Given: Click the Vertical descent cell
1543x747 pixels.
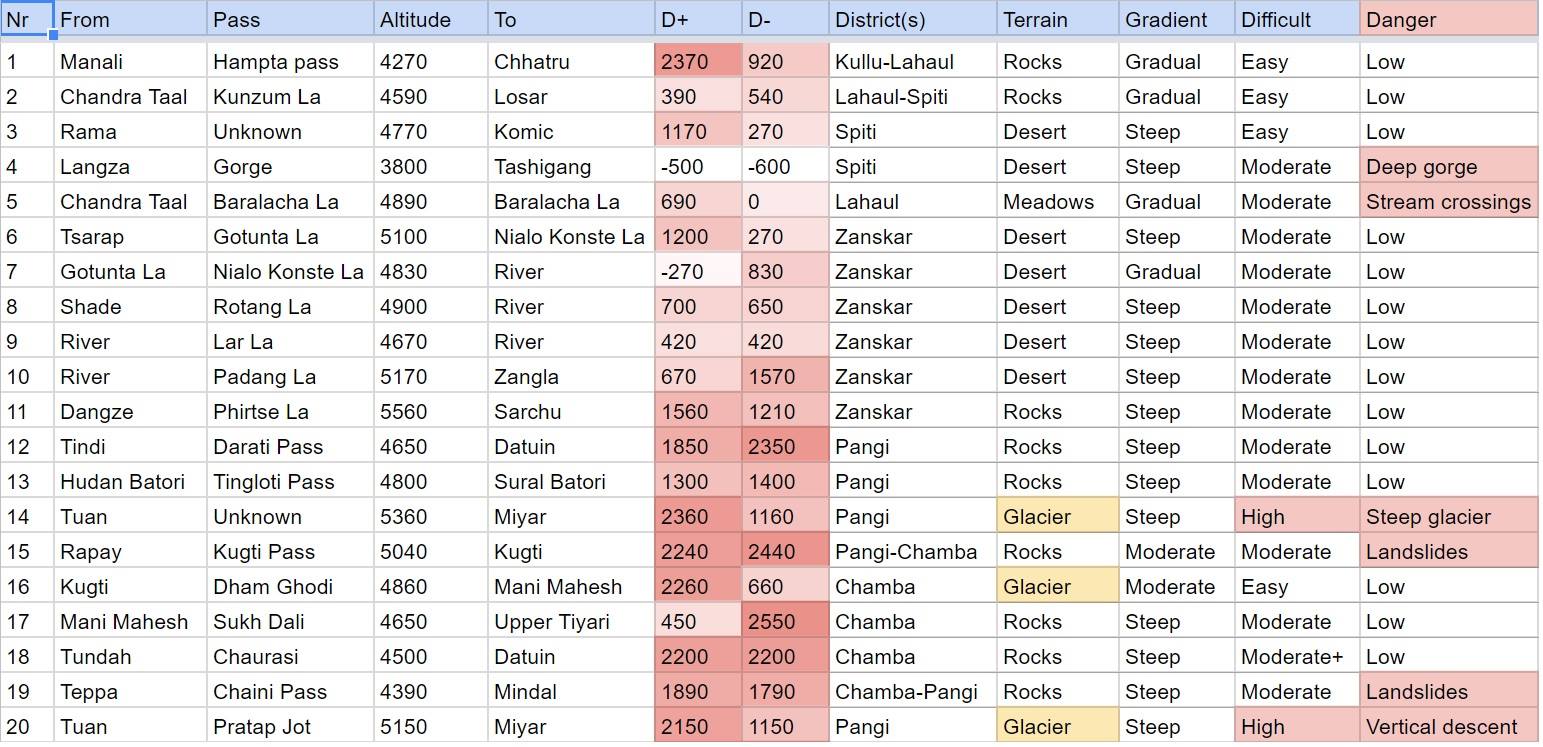Looking at the screenshot, I should tap(1449, 727).
